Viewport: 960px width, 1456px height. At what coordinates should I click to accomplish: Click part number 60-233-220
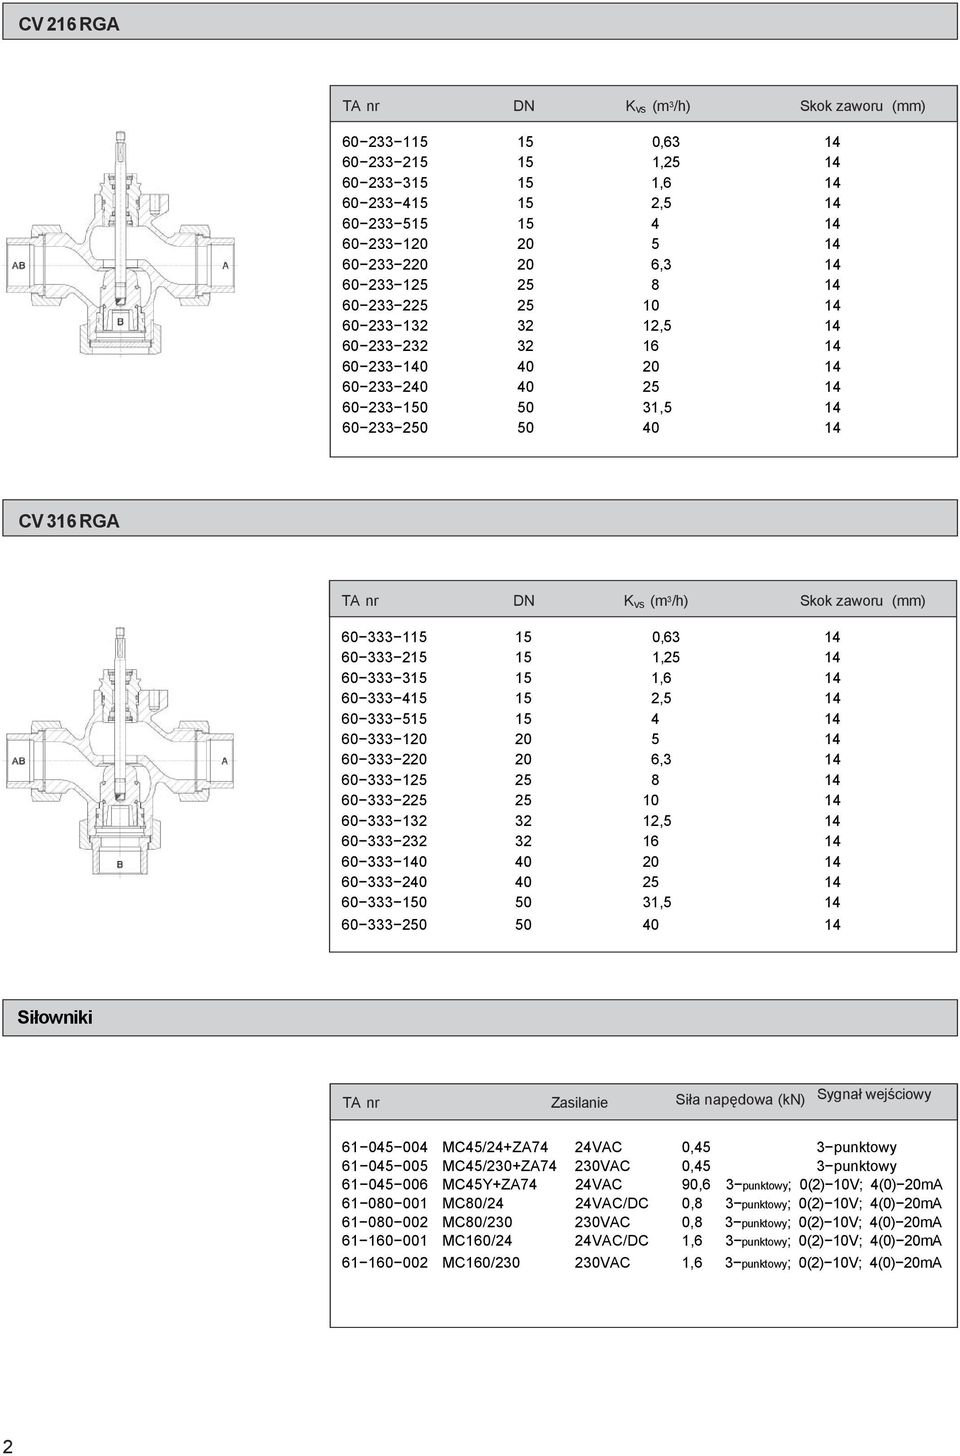pos(384,265)
